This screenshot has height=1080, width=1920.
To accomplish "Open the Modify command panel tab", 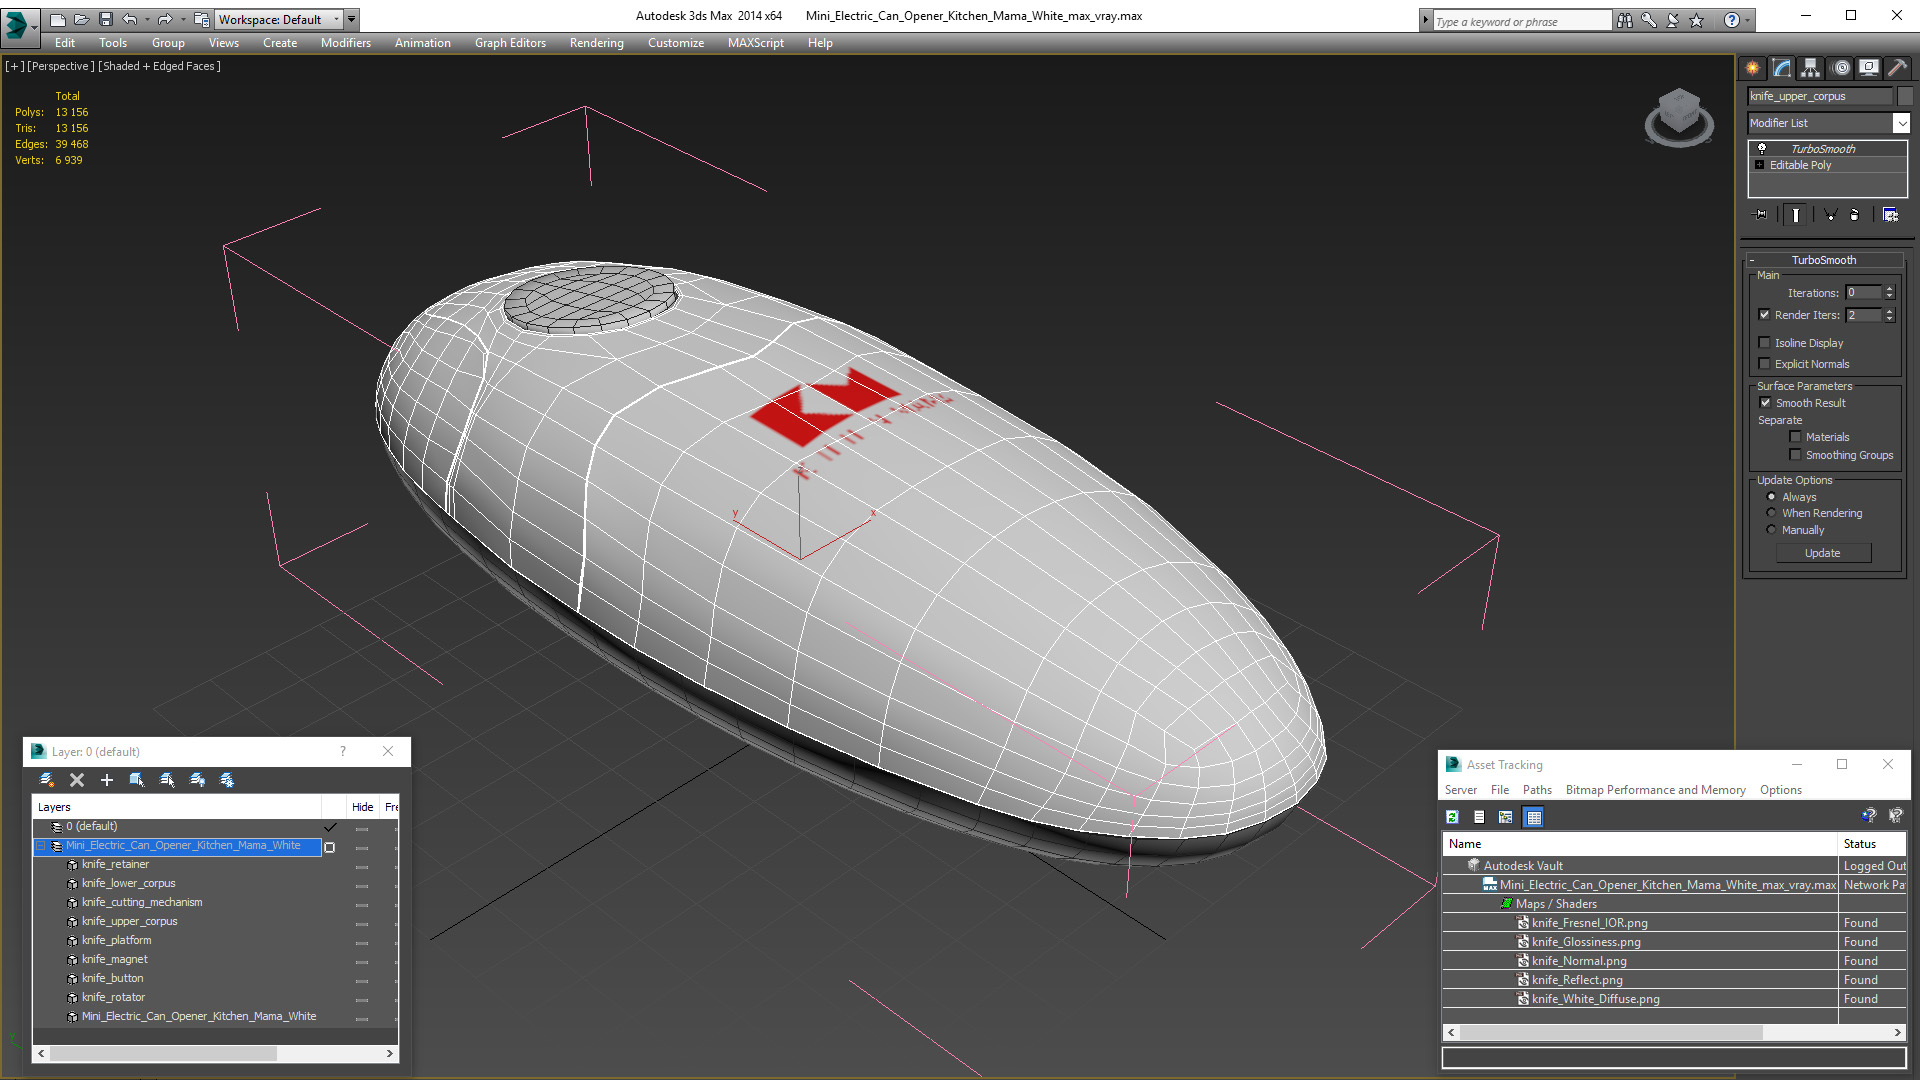I will point(1781,68).
